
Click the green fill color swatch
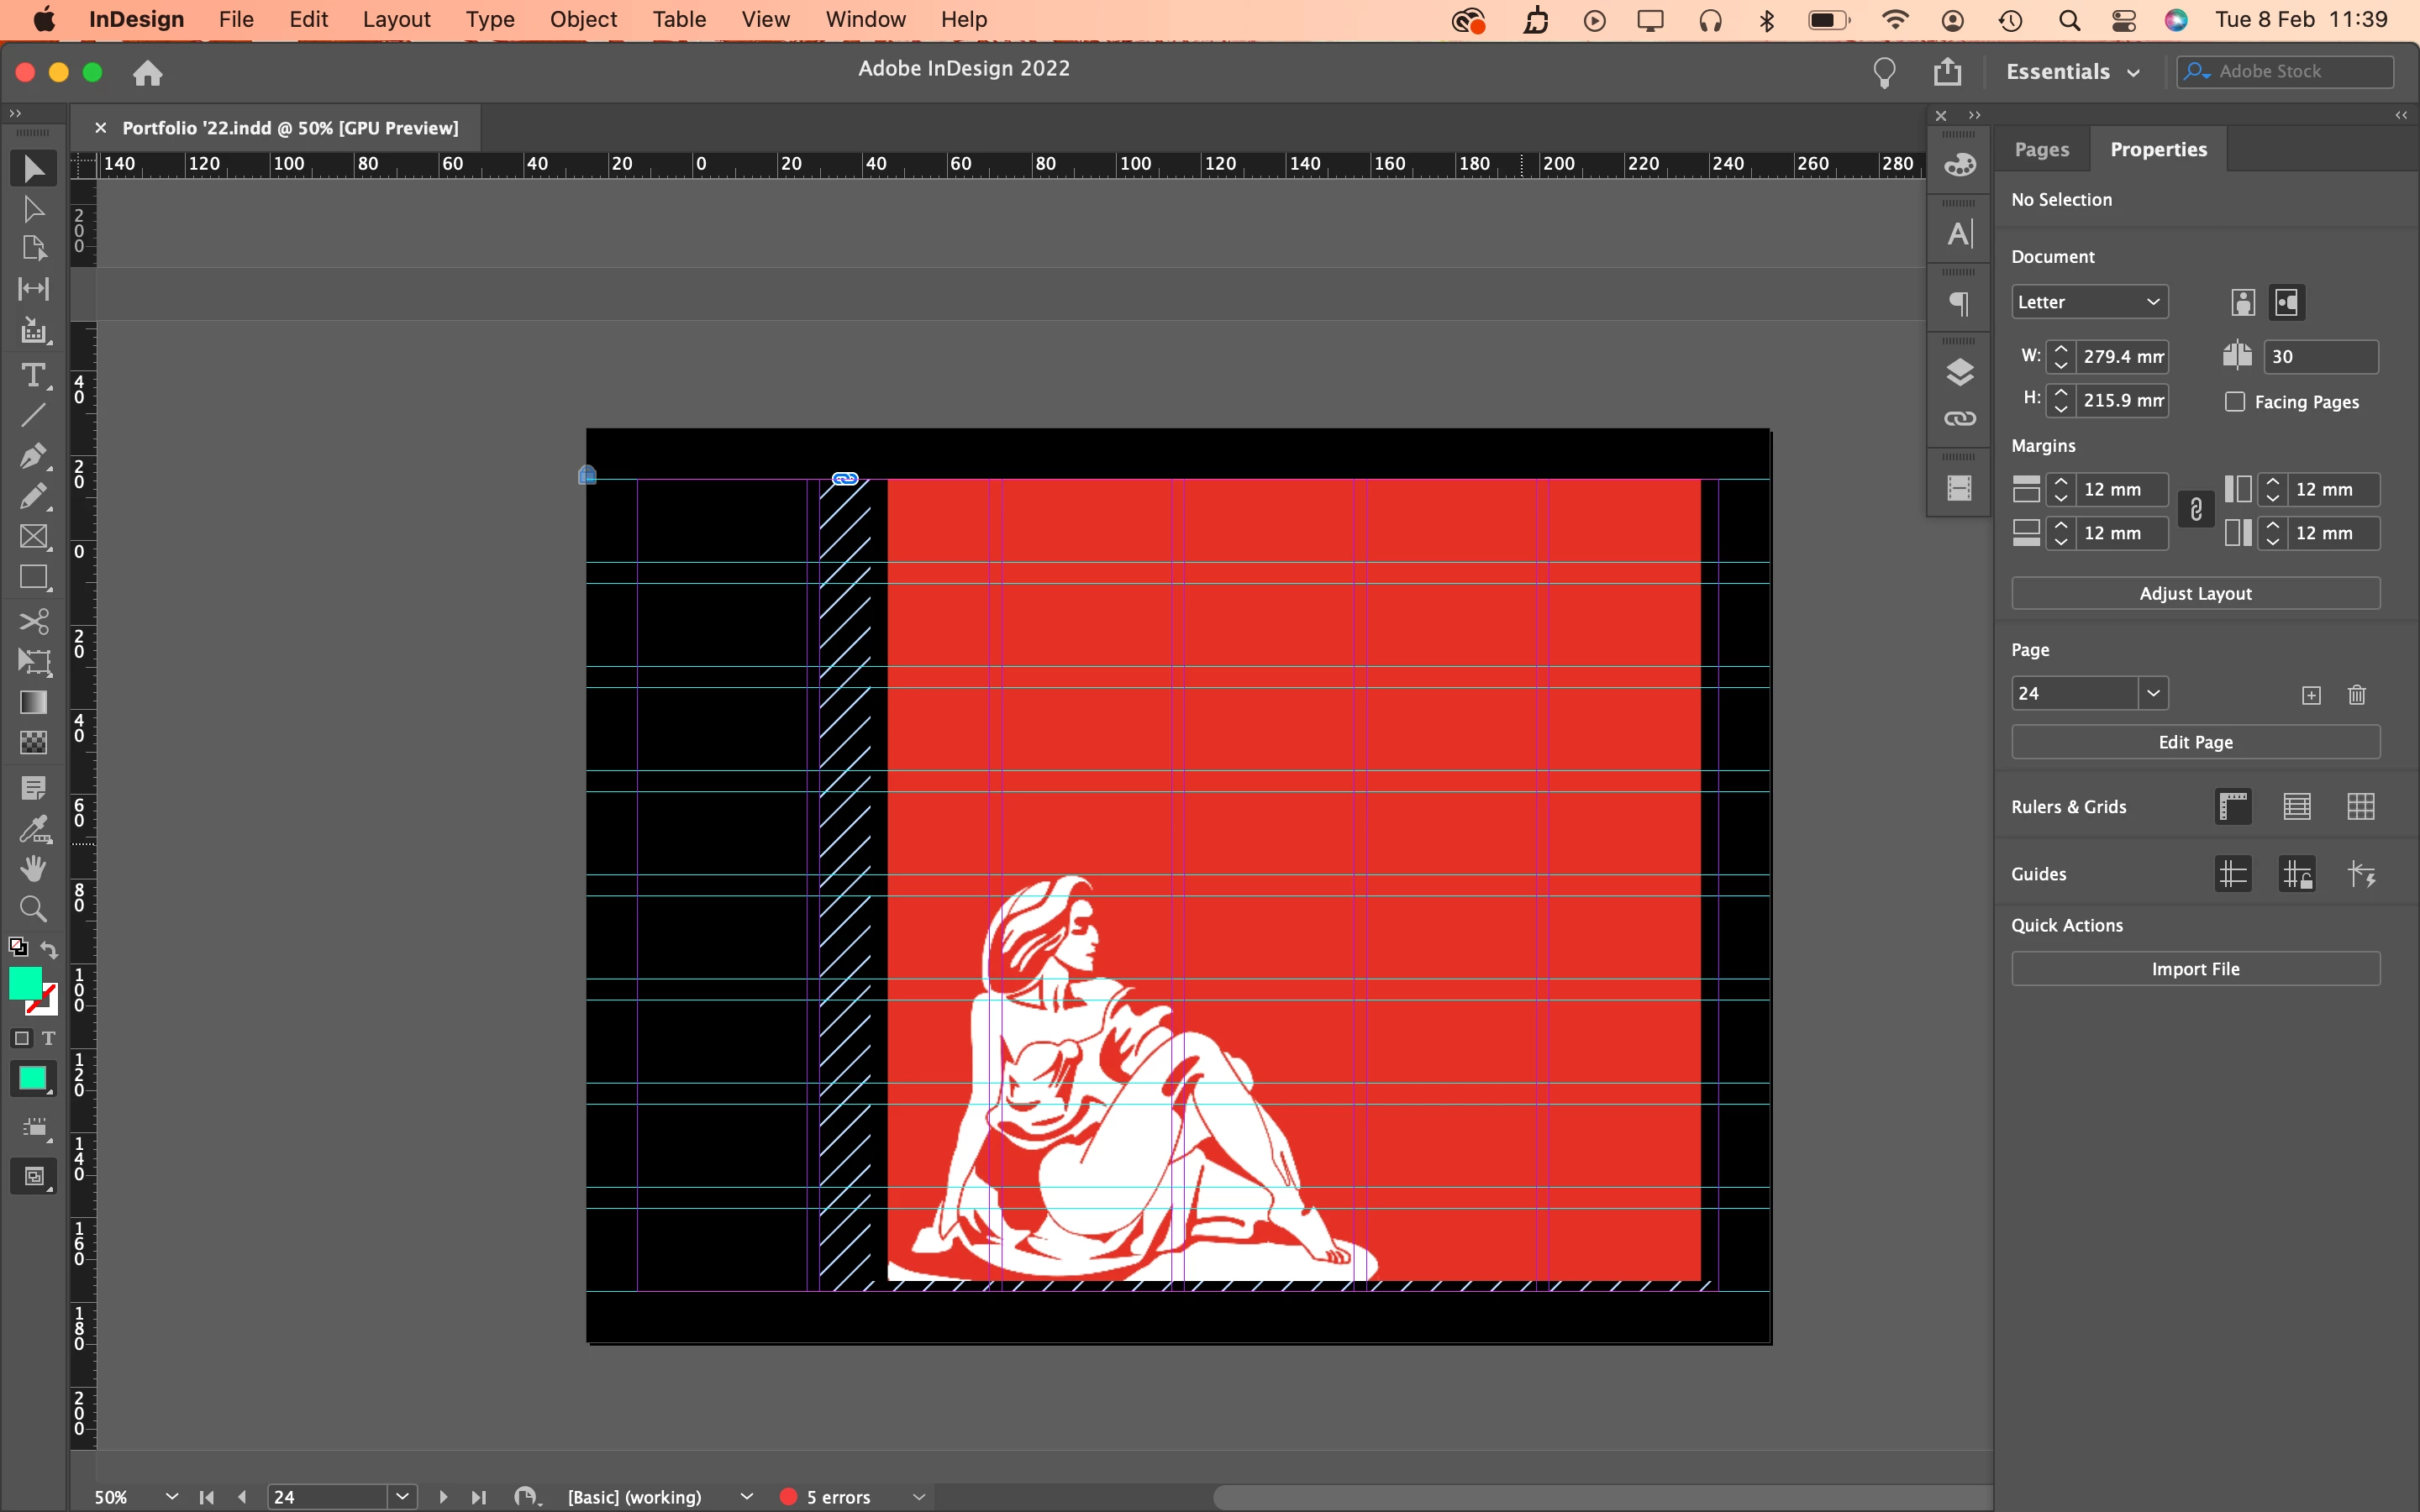tap(24, 982)
